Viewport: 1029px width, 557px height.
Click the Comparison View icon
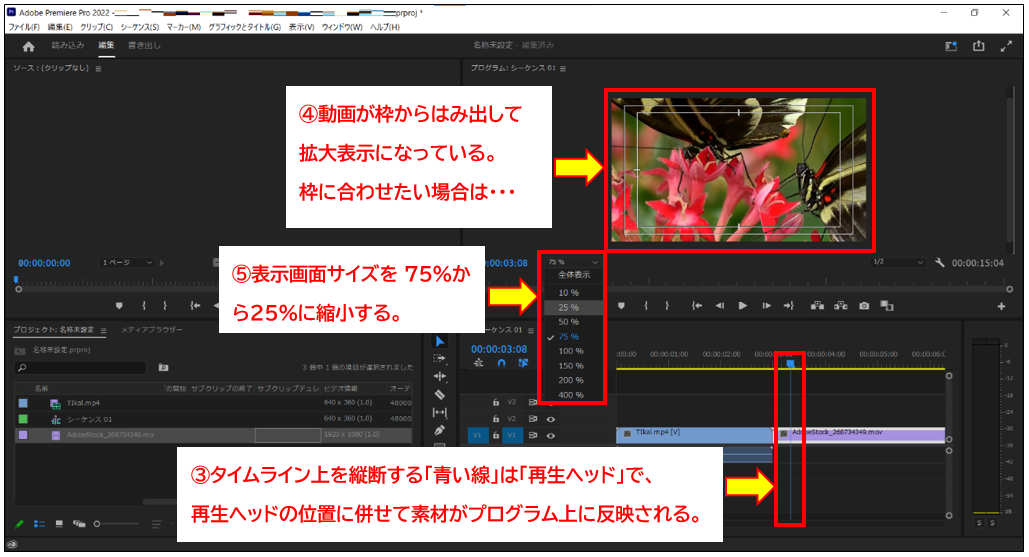click(887, 306)
